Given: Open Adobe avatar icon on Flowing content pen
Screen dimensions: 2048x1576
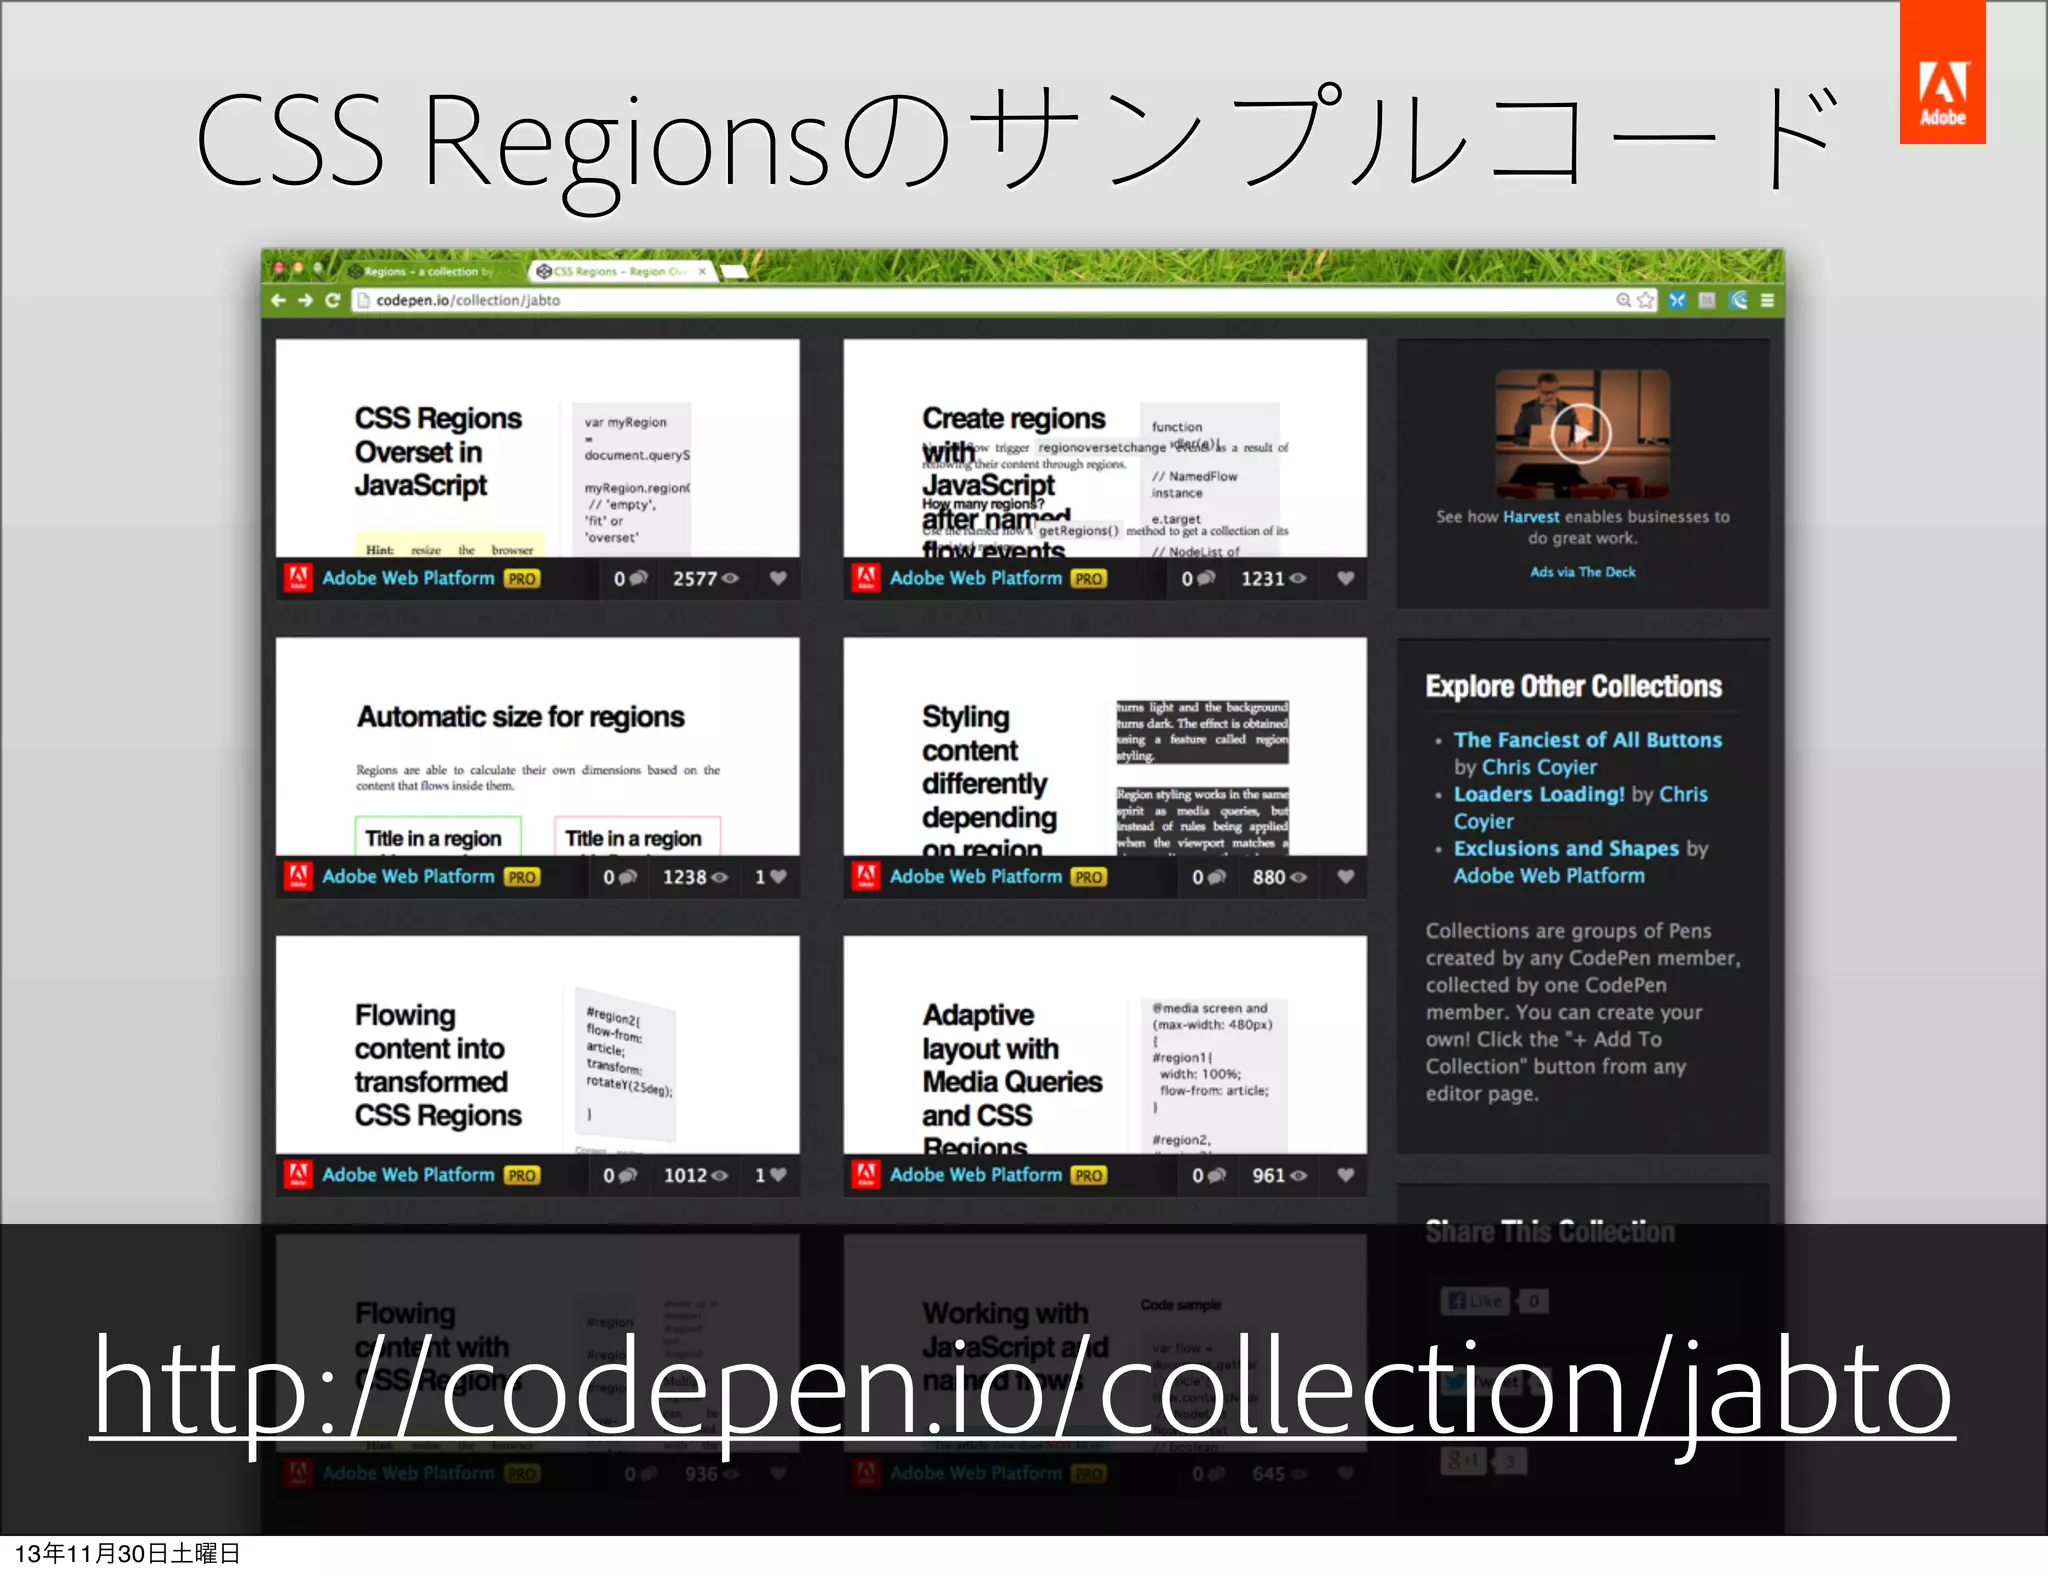Looking at the screenshot, I should point(298,1174).
